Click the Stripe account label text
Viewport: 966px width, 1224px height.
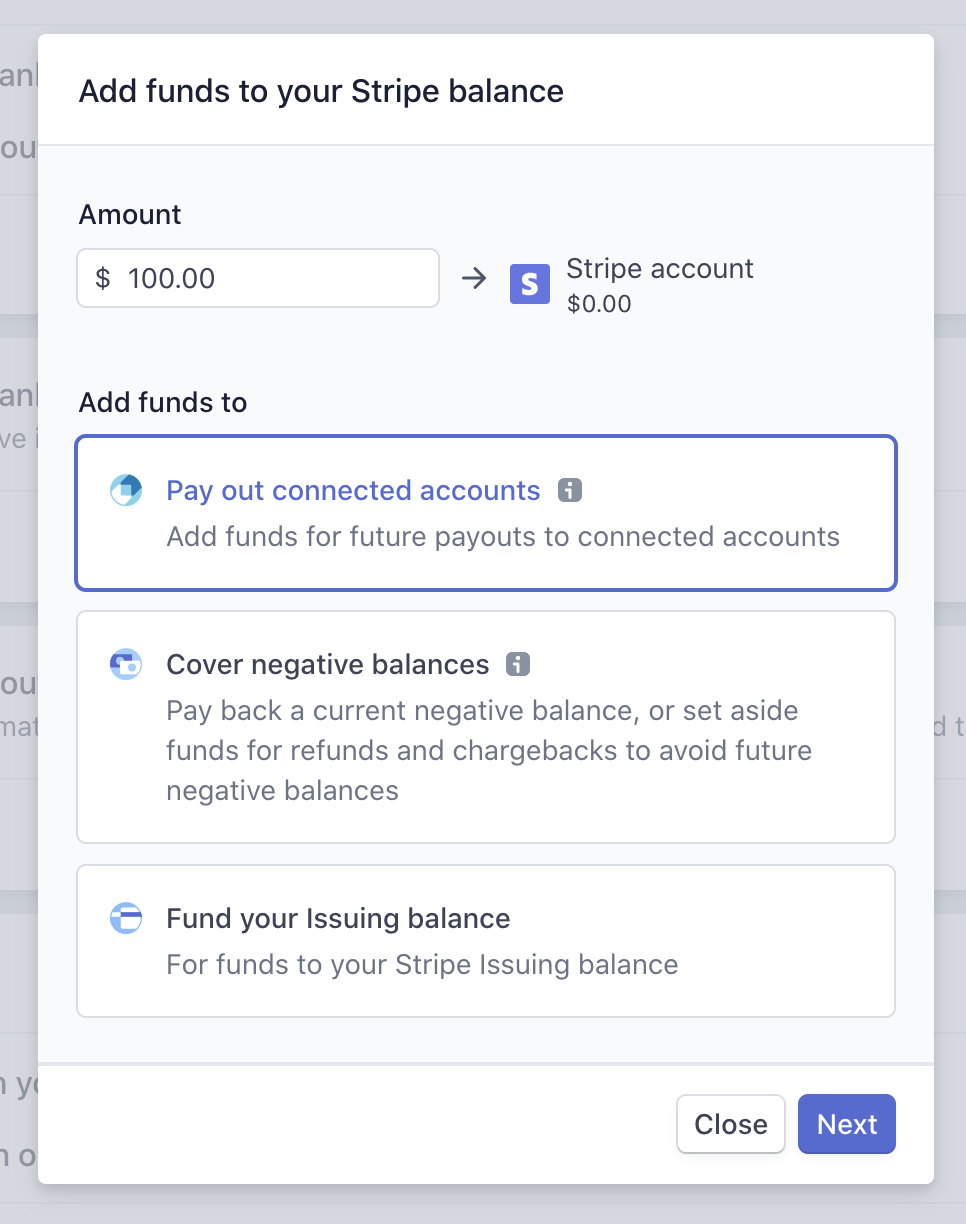point(660,269)
